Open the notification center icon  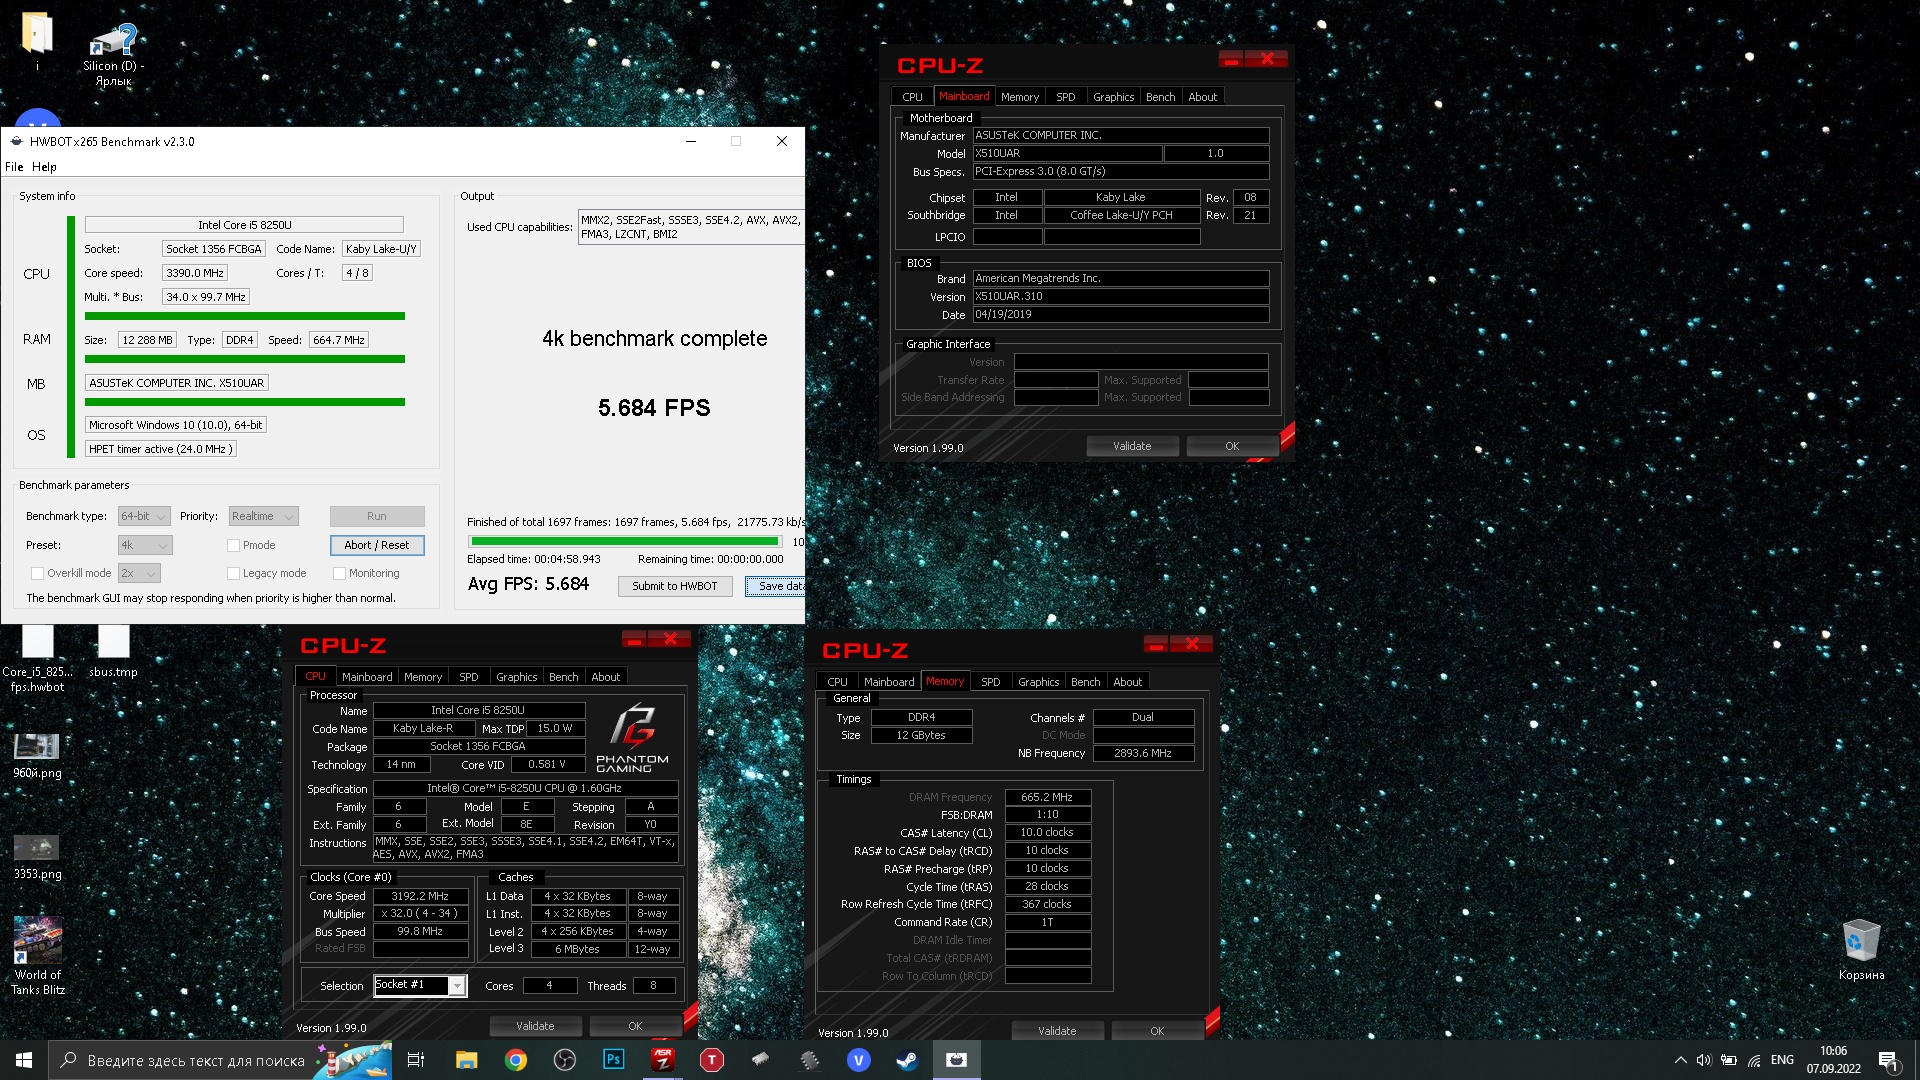(1888, 1060)
